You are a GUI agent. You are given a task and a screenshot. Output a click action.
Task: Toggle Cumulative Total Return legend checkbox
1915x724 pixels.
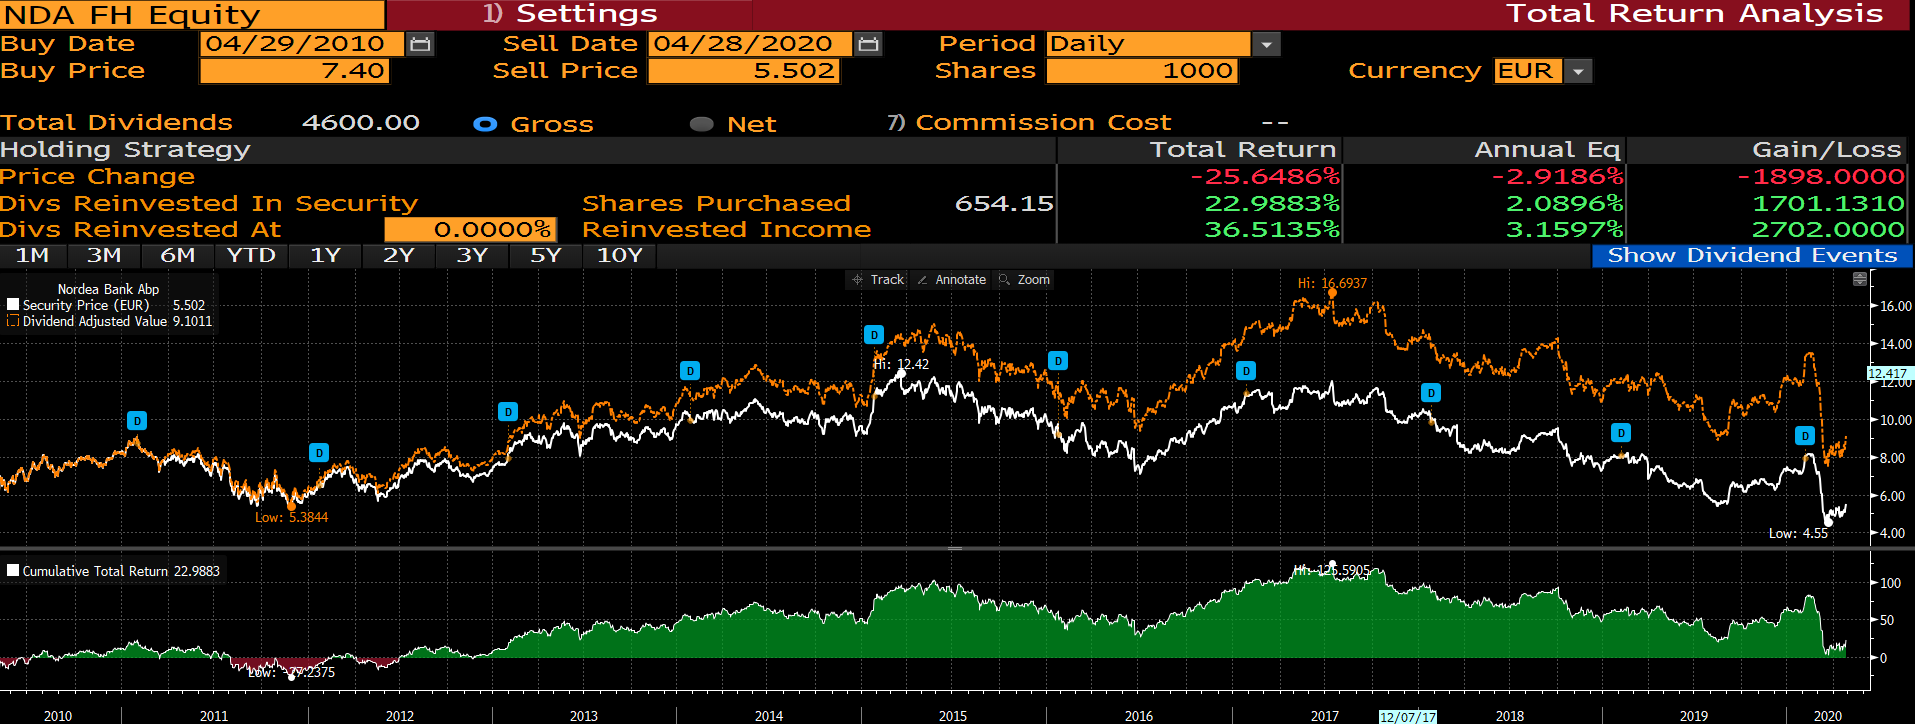[13, 571]
